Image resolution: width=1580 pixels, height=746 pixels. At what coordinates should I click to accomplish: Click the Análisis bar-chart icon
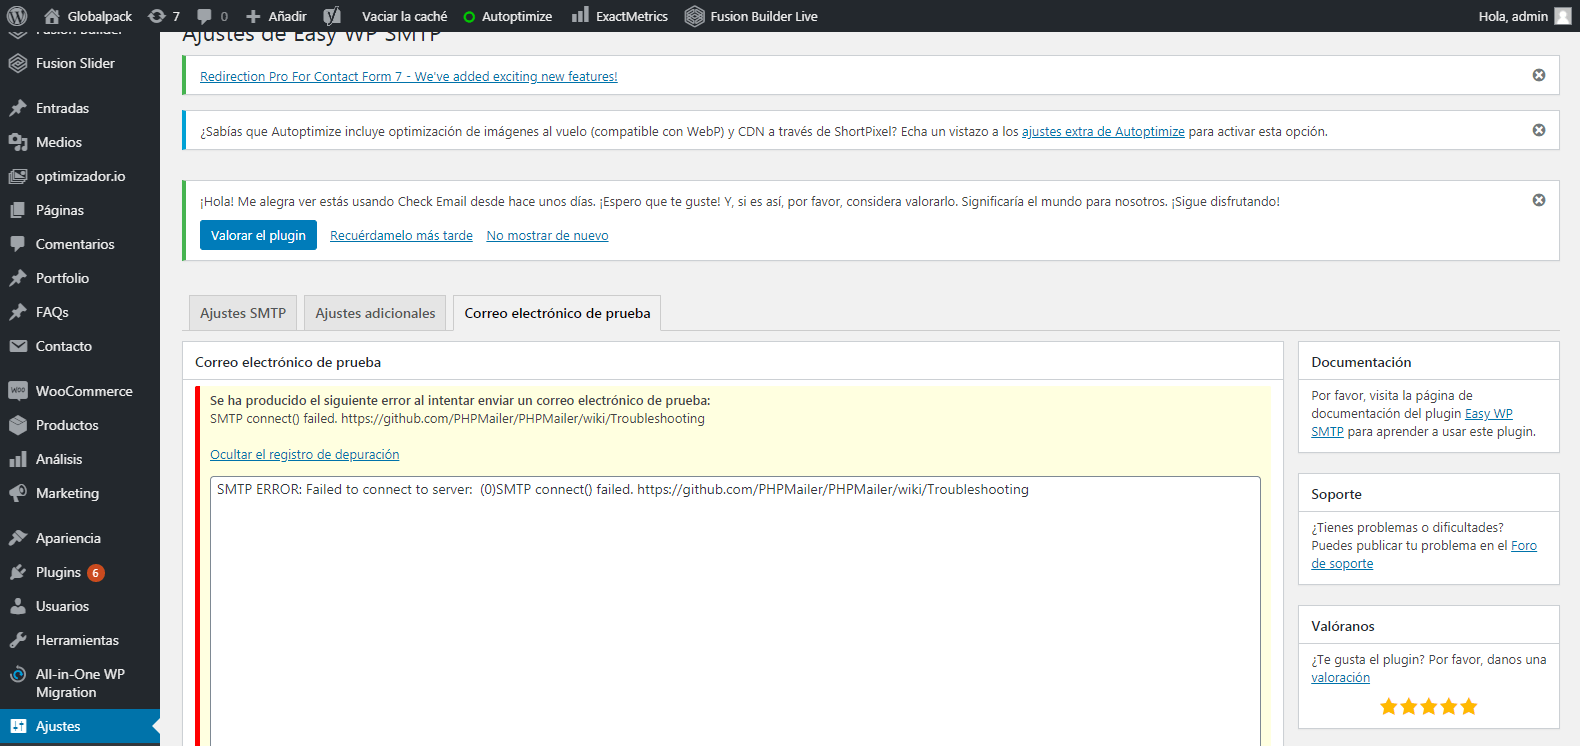(x=18, y=459)
